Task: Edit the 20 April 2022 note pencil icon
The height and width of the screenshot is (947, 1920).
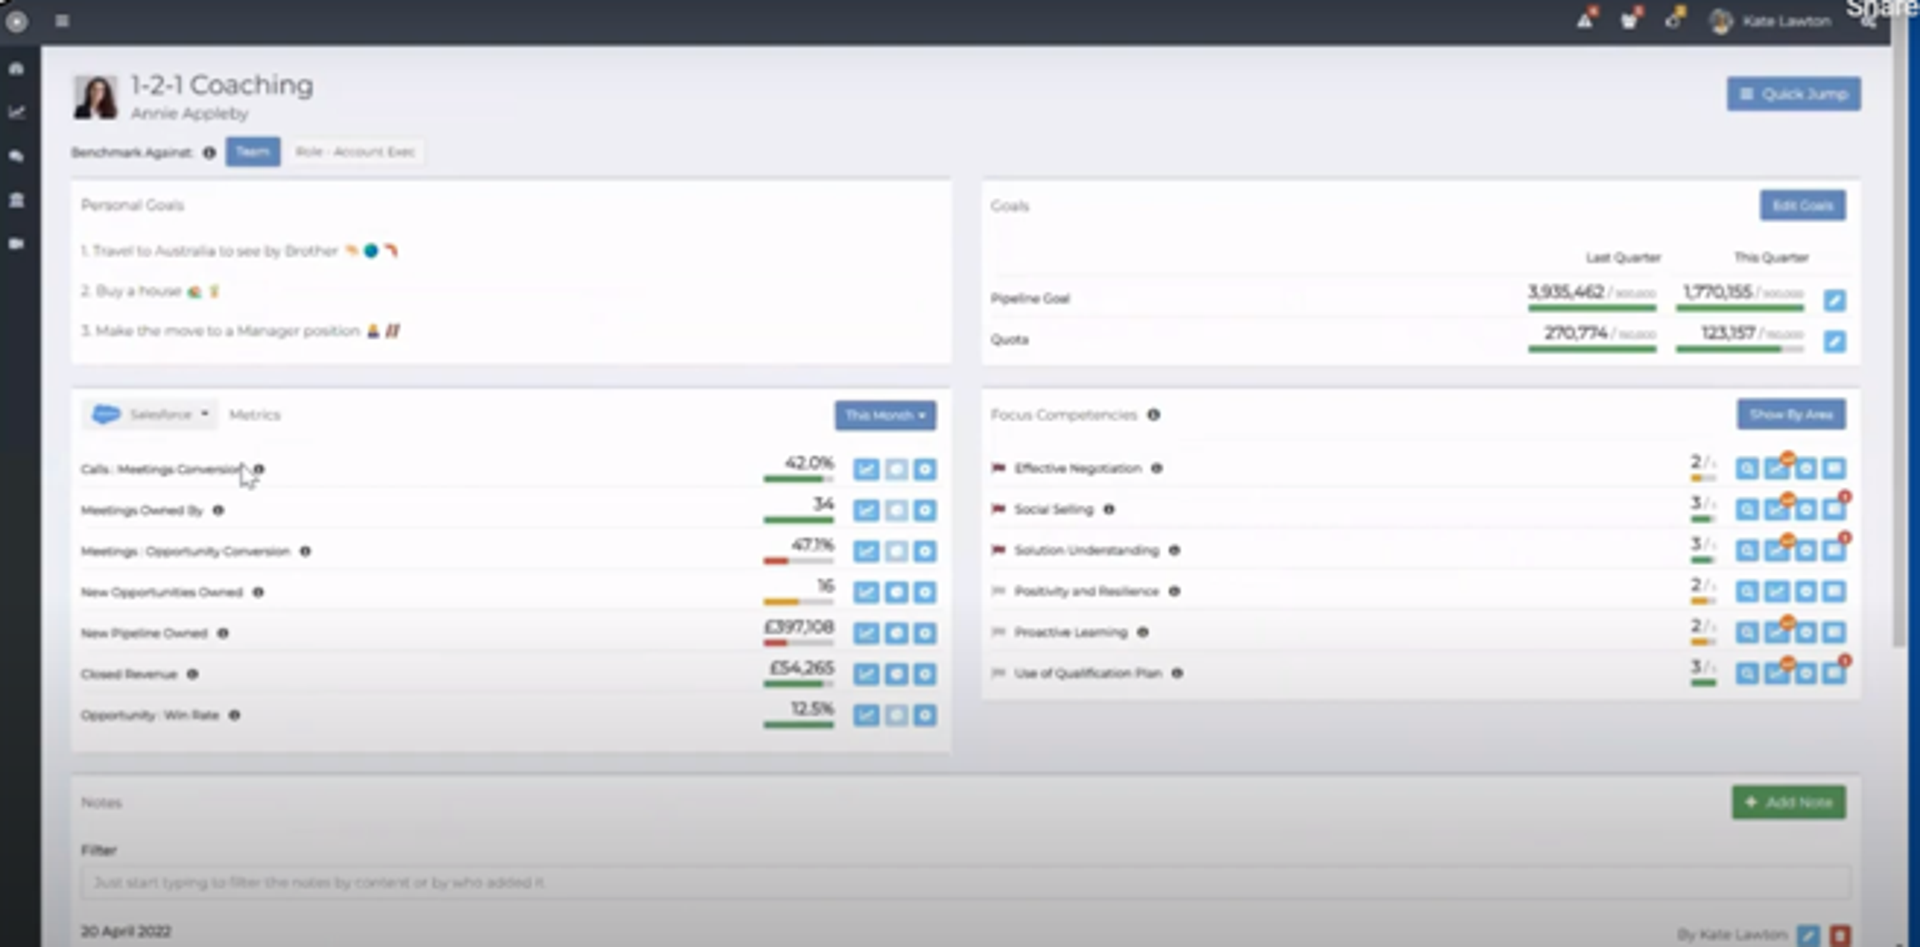Action: pos(1808,935)
